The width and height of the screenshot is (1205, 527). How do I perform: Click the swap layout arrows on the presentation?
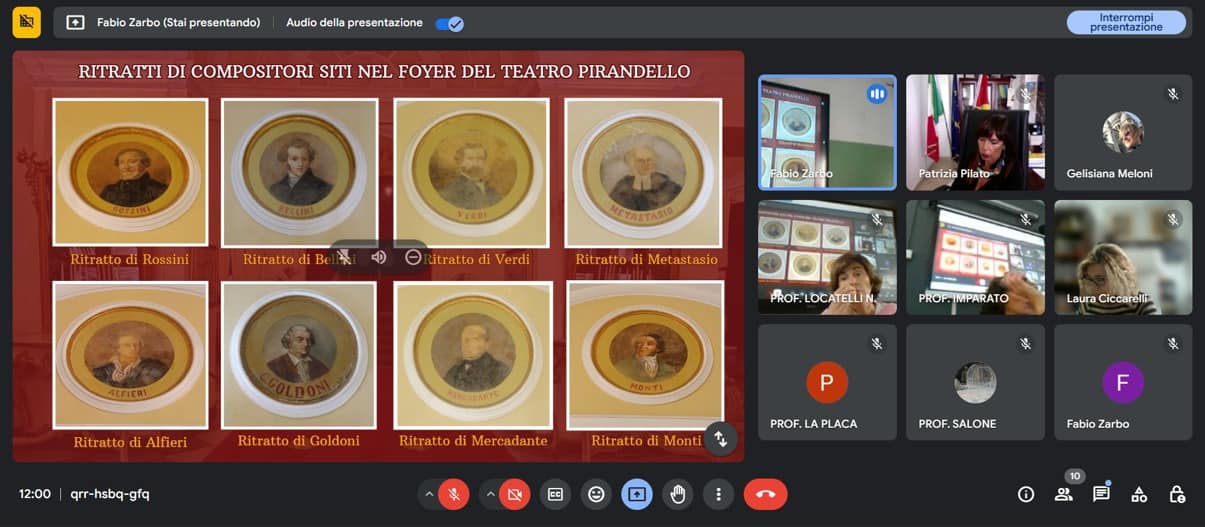tap(720, 438)
